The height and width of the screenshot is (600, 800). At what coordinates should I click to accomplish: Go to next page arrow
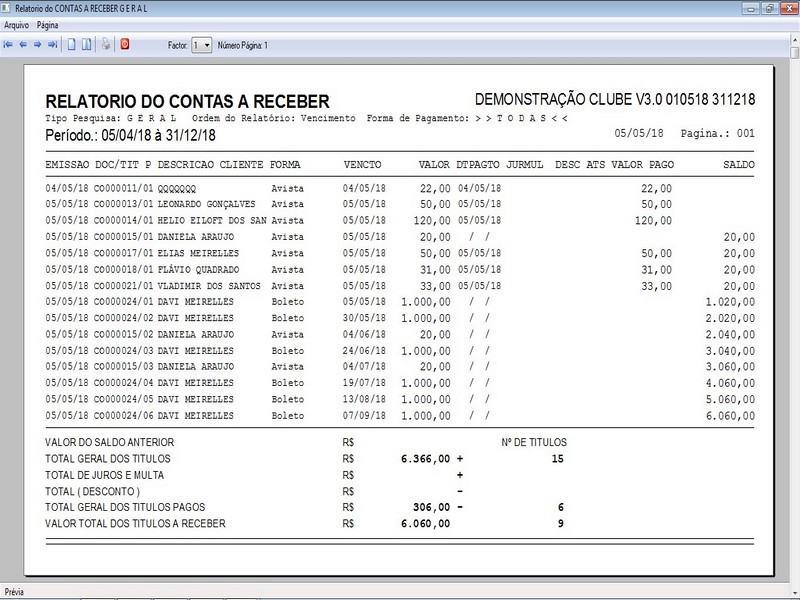37,45
